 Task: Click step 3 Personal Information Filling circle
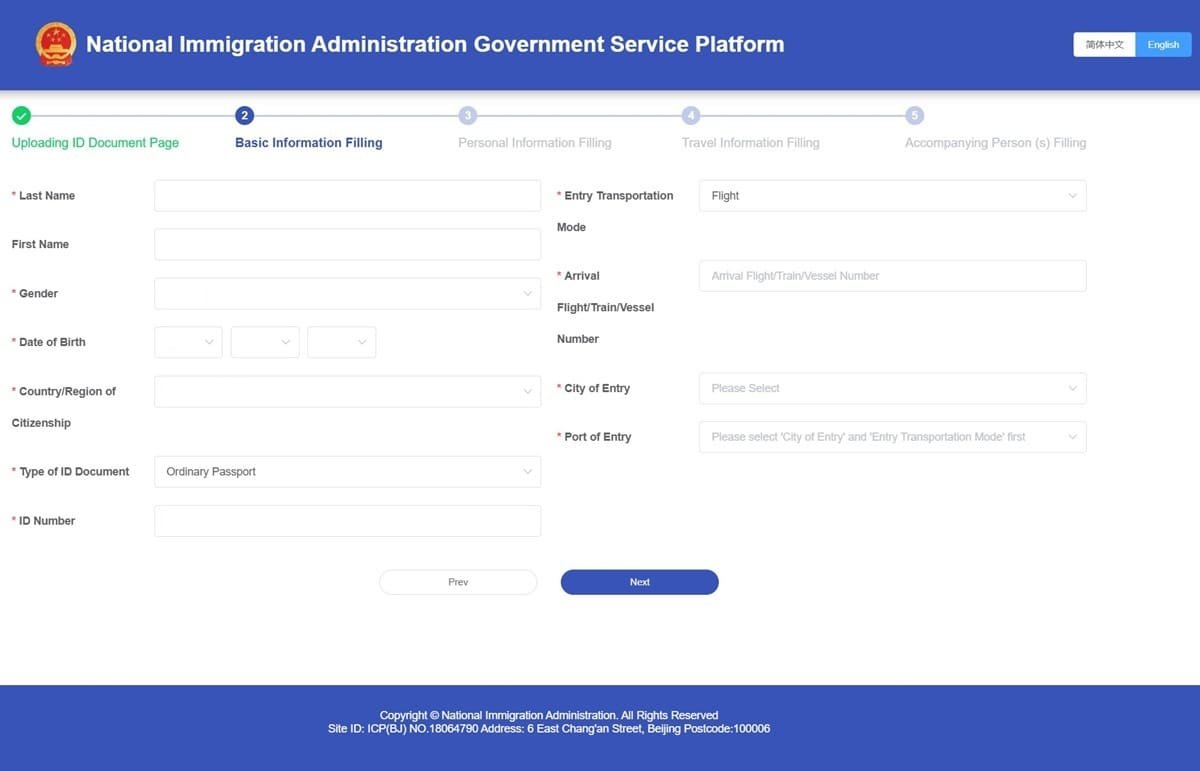[x=468, y=115]
